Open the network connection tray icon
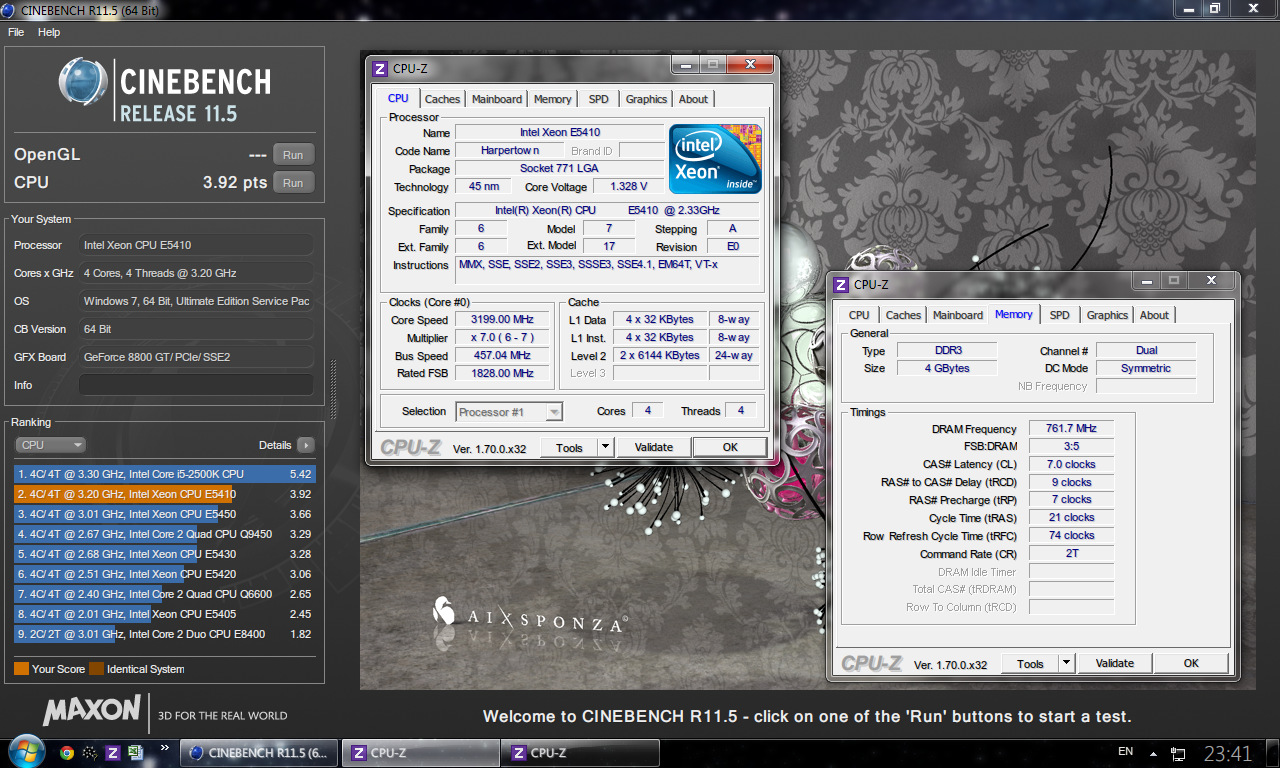This screenshot has width=1280, height=768. 1179,753
